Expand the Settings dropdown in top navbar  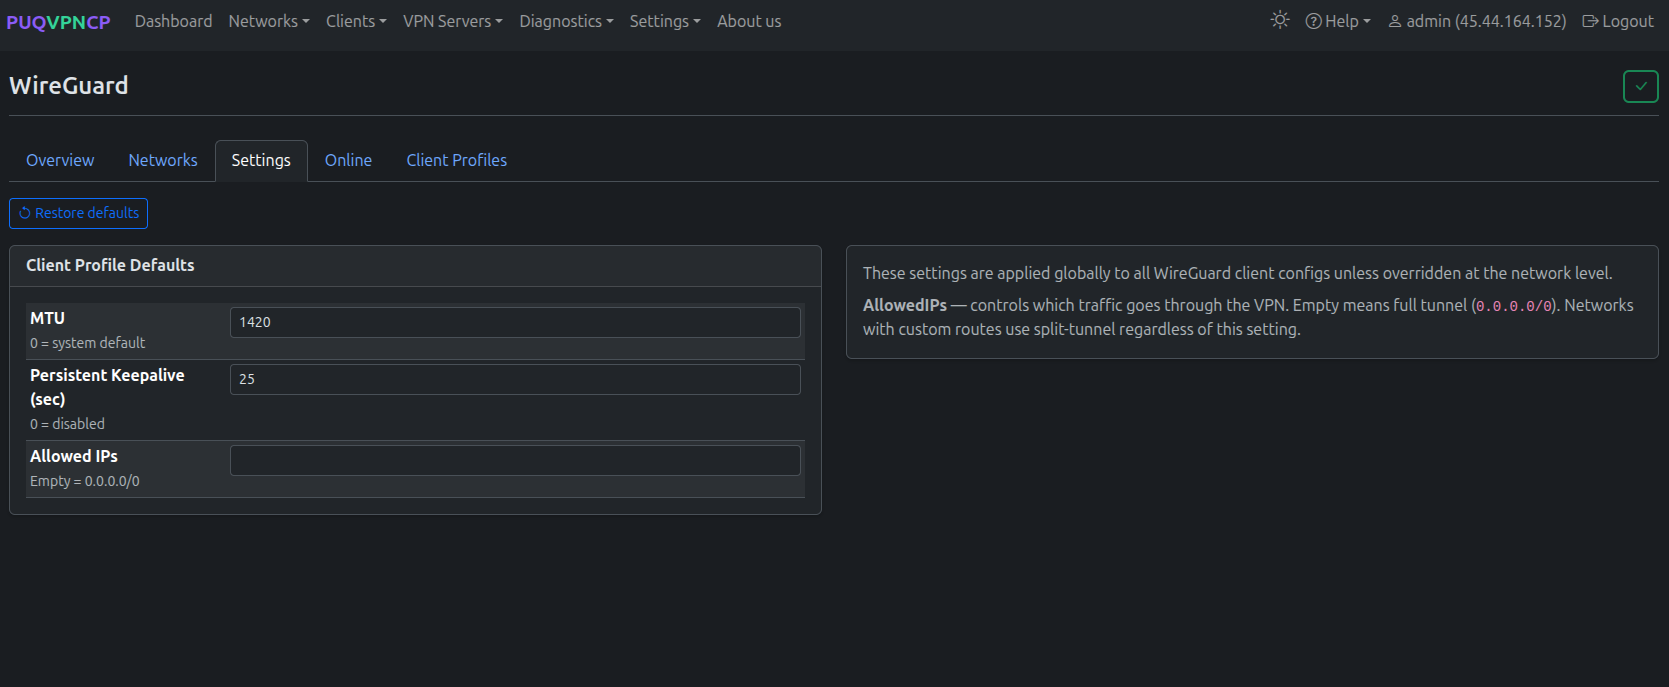tap(665, 21)
